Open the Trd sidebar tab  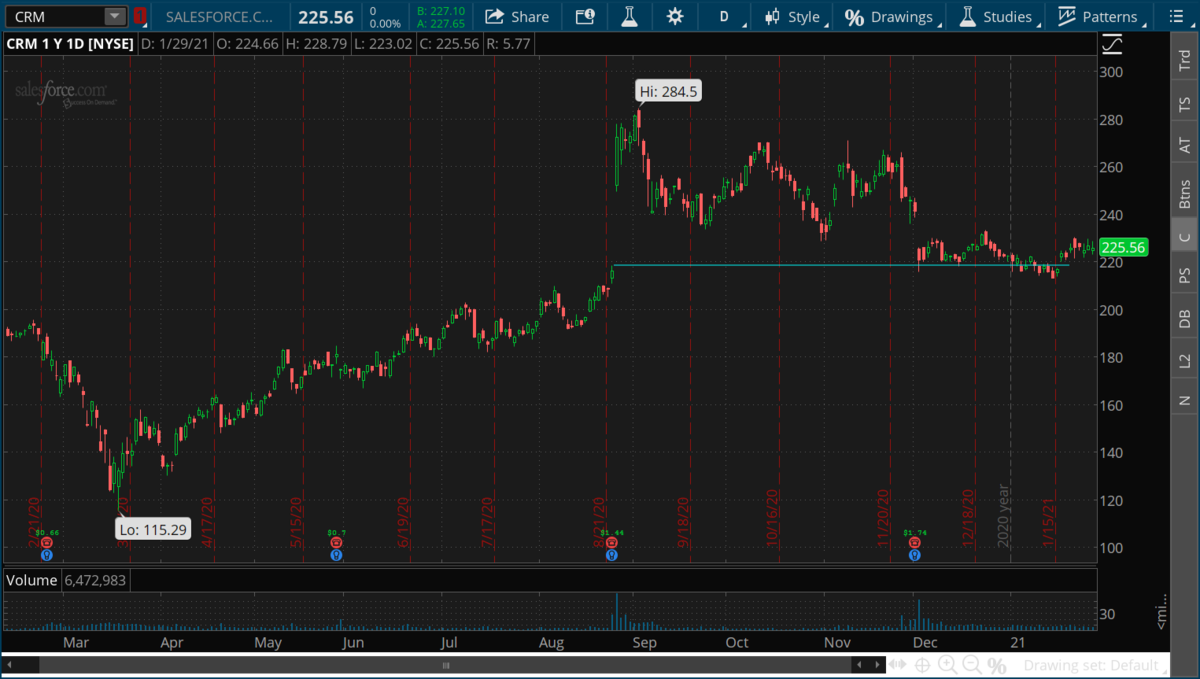(x=1185, y=61)
